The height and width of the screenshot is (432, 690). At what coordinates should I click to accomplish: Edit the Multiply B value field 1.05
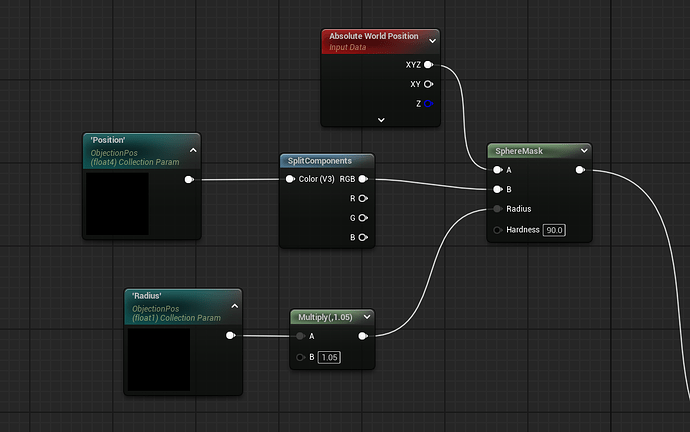pyautogui.click(x=331, y=357)
